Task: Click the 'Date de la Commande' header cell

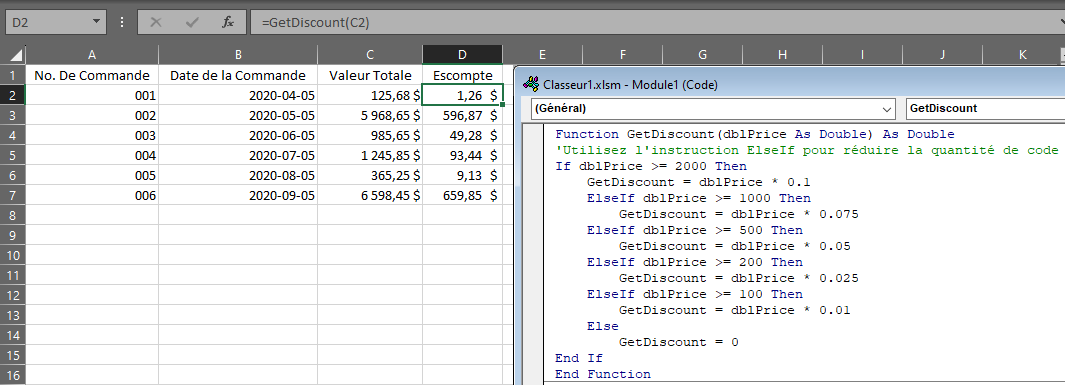Action: [238, 75]
